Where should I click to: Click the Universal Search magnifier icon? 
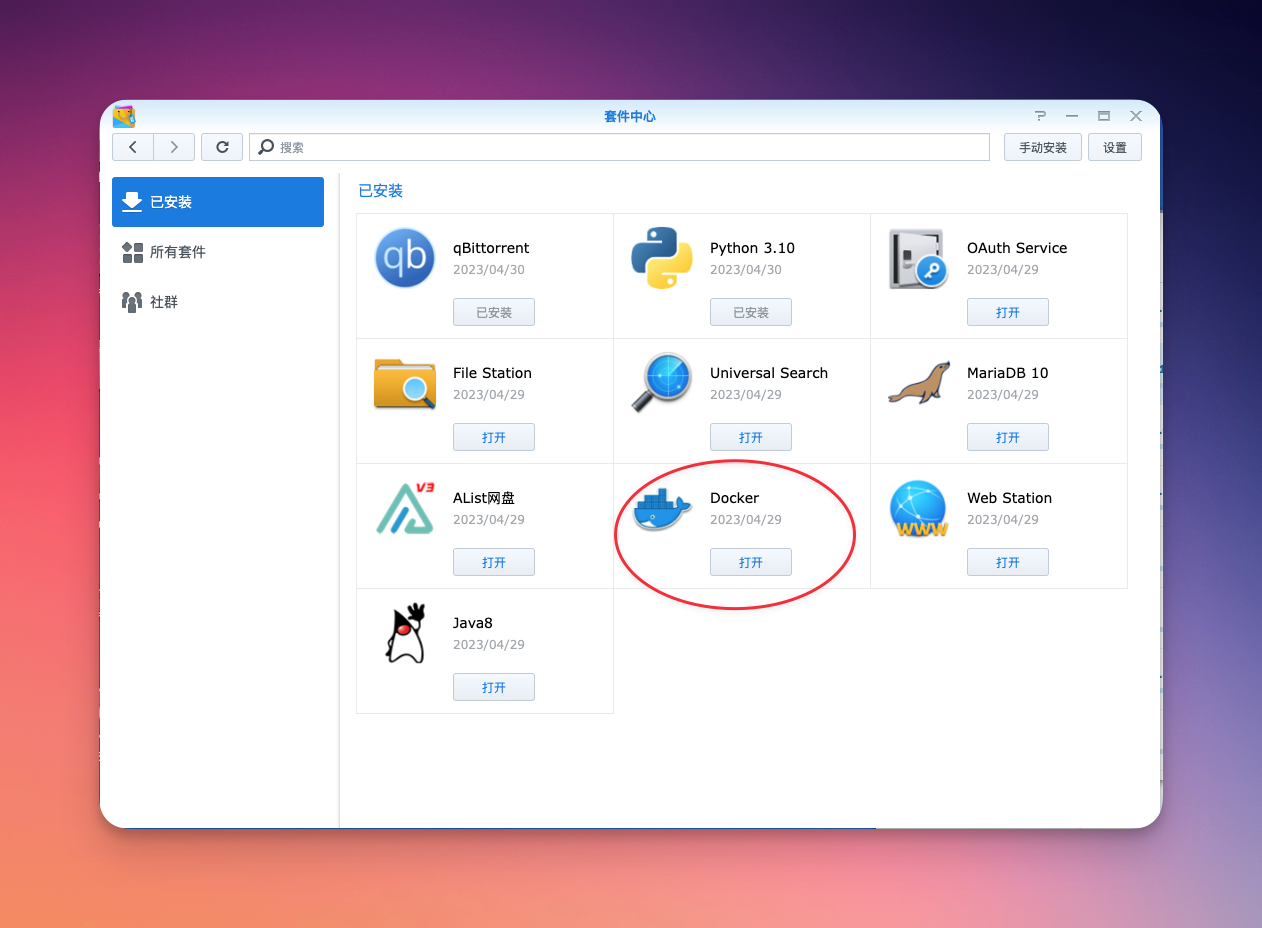click(x=662, y=382)
